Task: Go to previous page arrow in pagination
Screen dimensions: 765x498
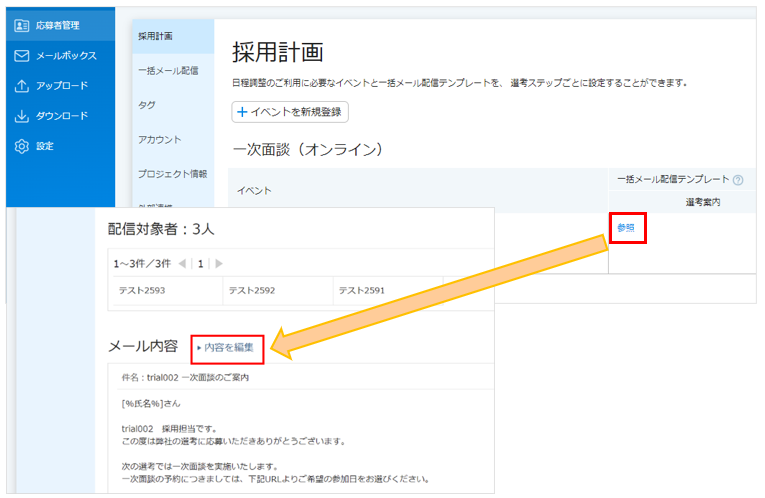Action: click(x=182, y=263)
